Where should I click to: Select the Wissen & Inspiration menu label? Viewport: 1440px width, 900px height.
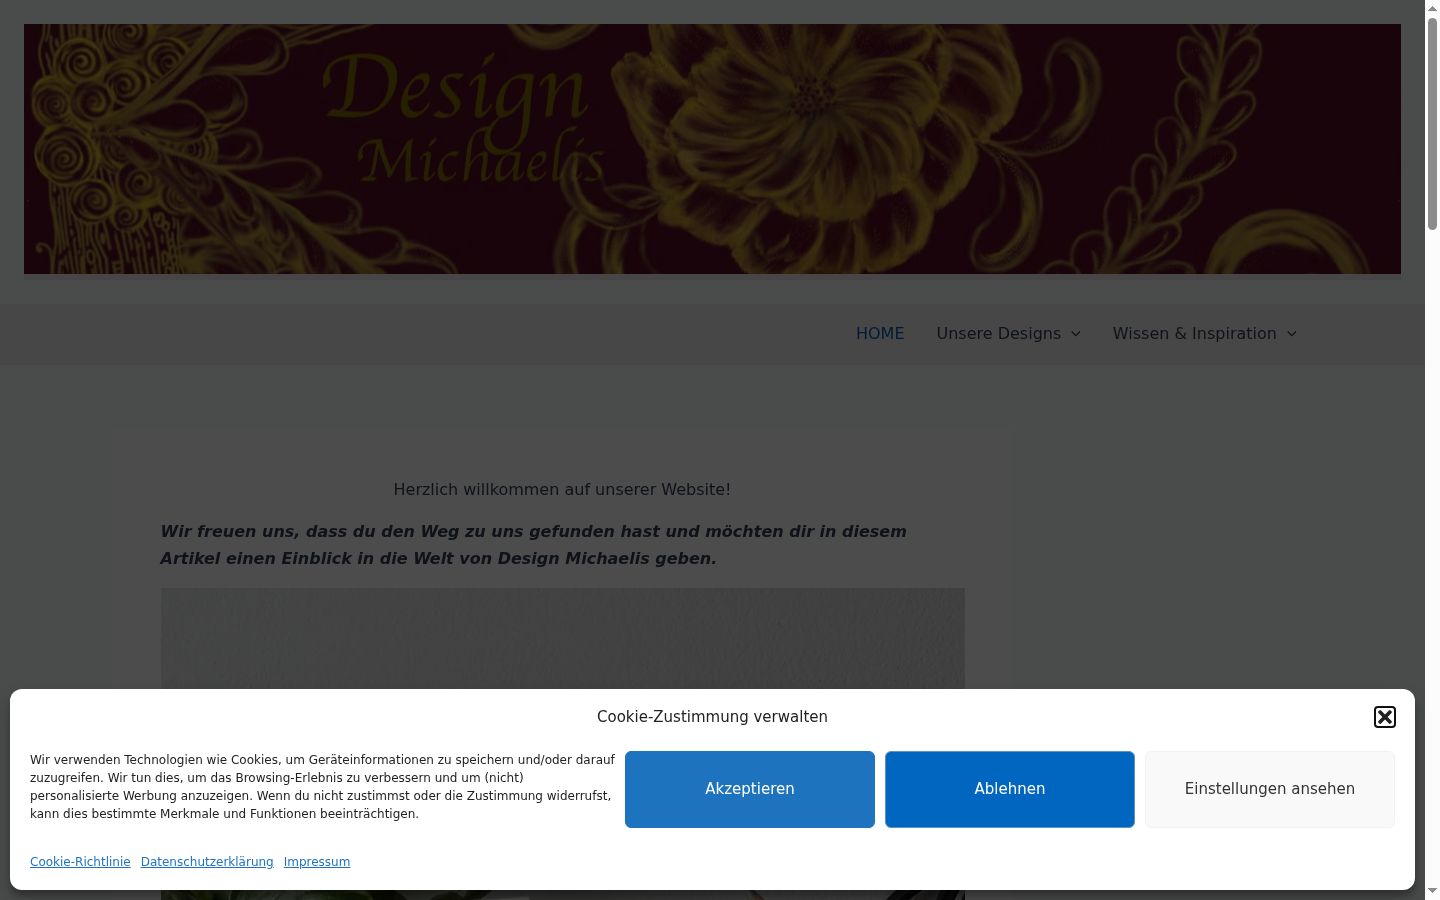pos(1194,334)
